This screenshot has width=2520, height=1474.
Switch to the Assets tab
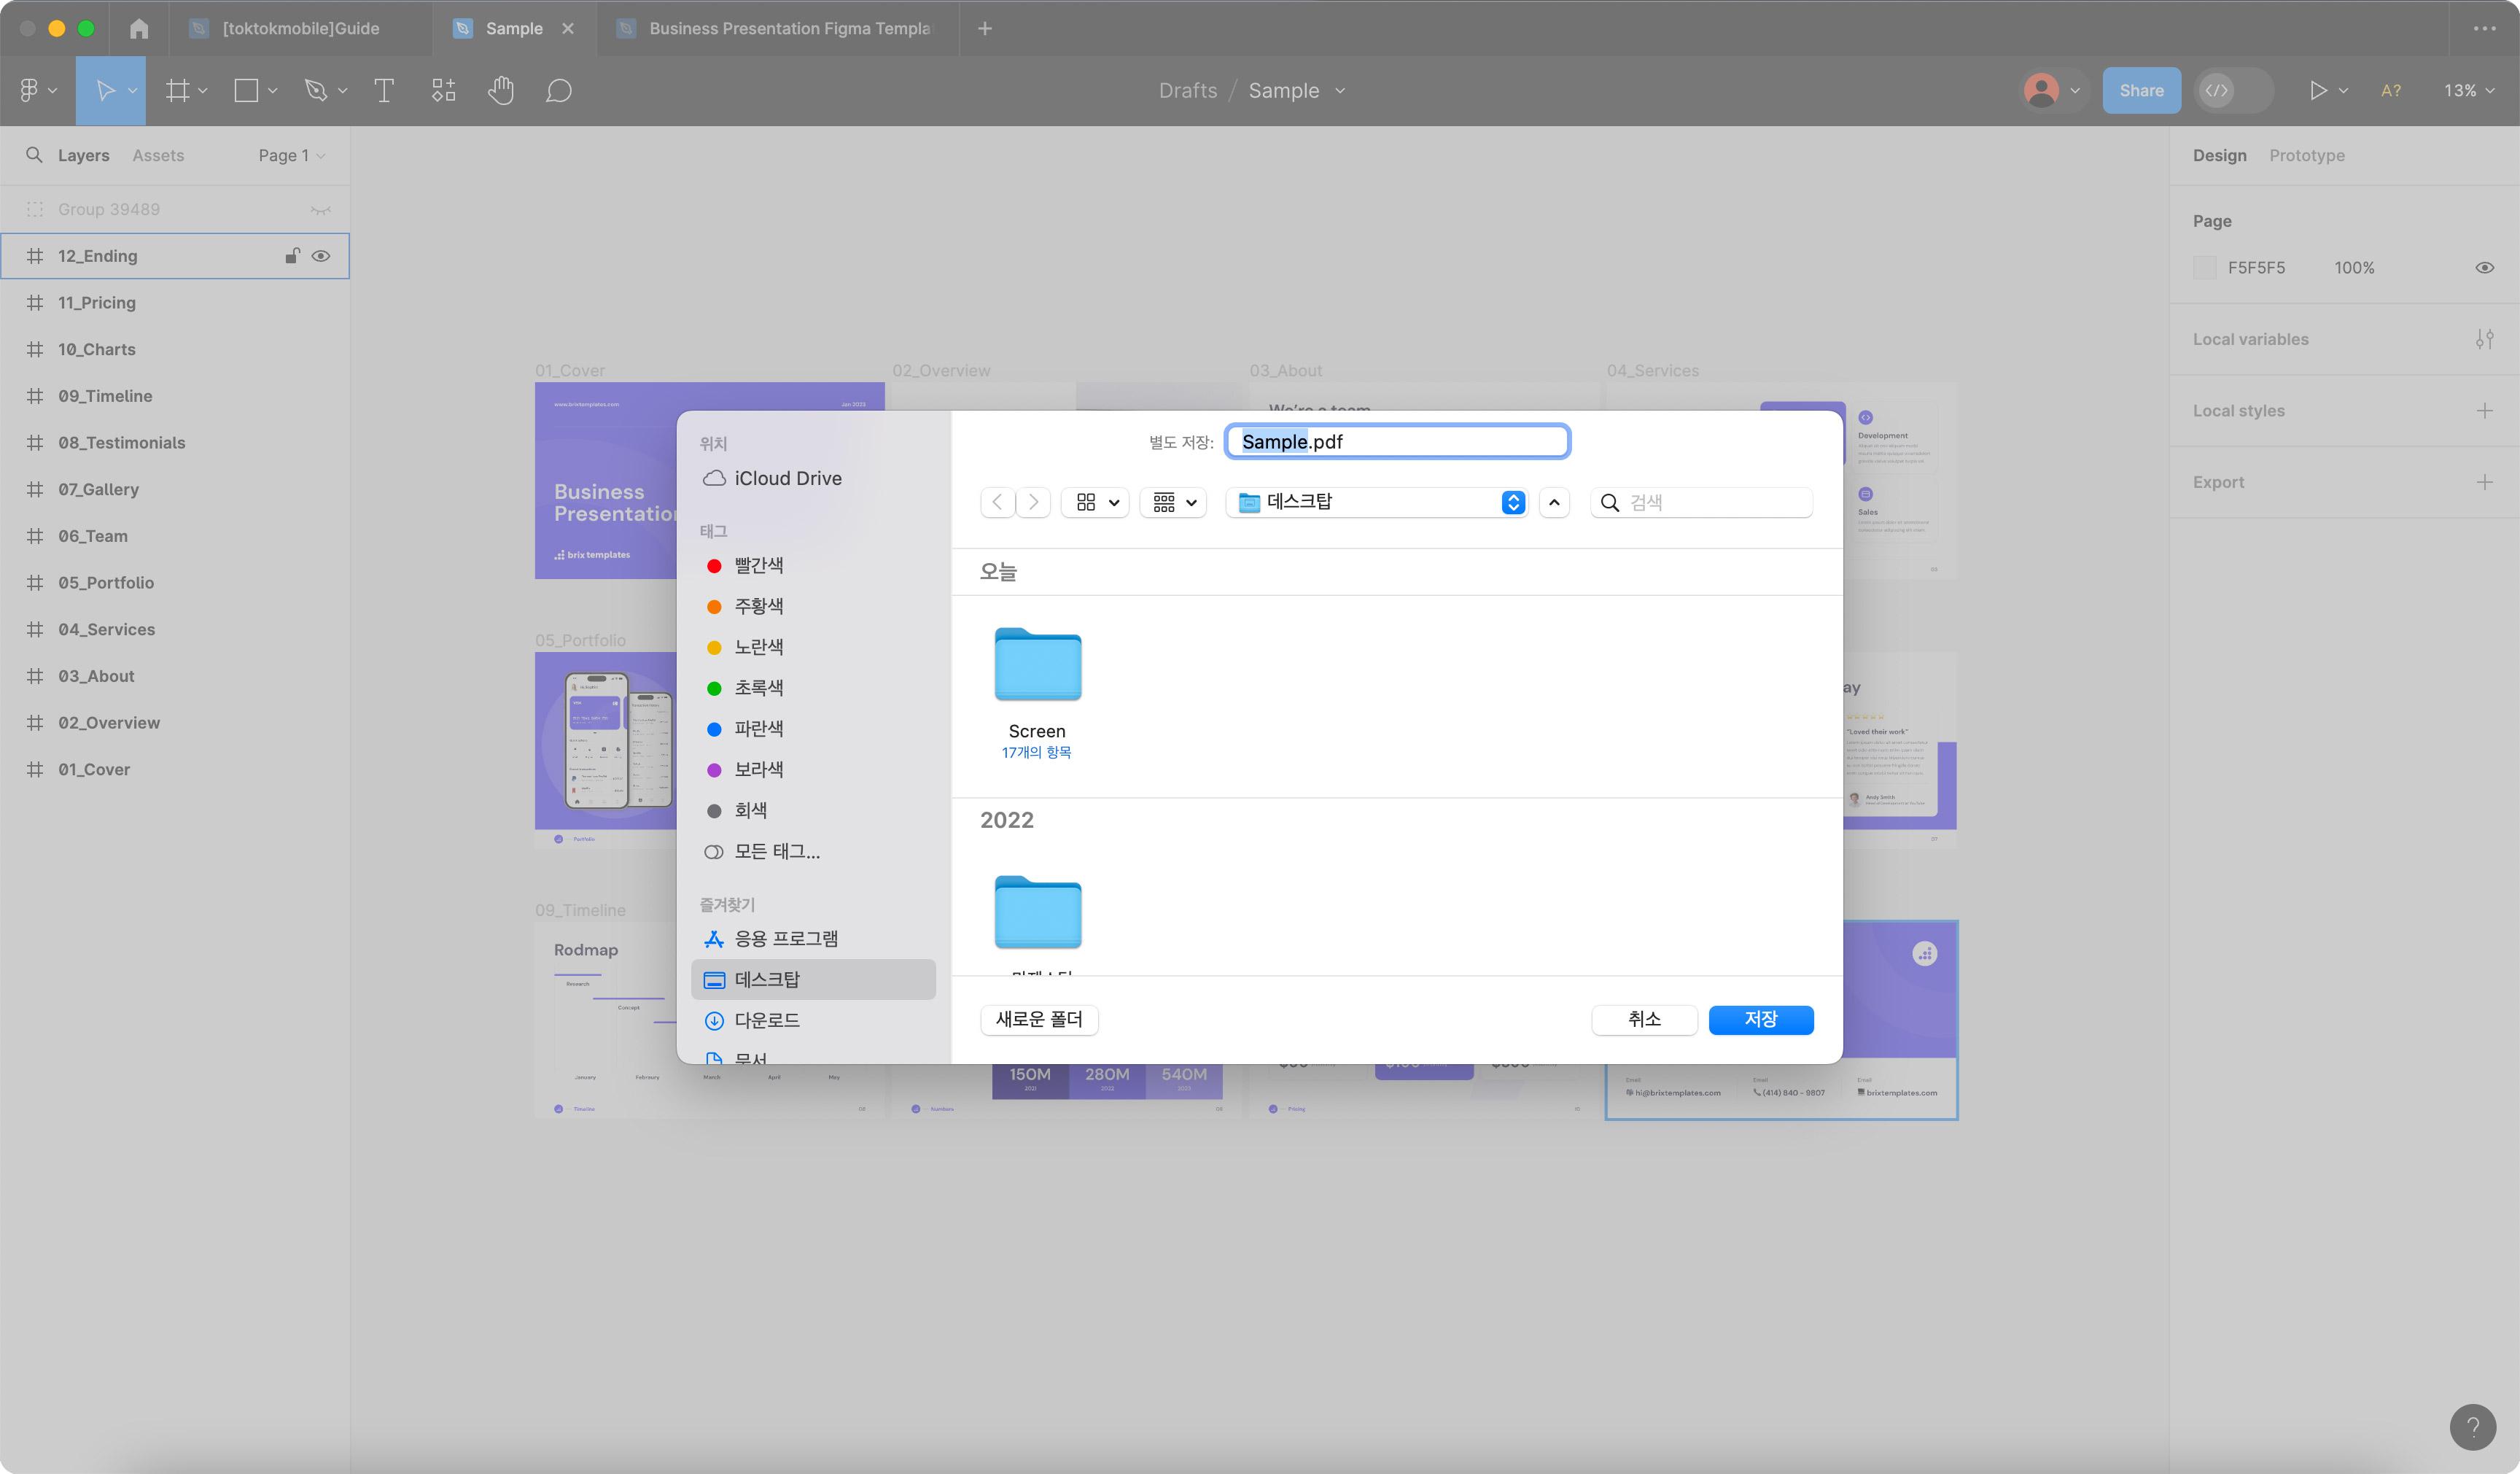158,156
